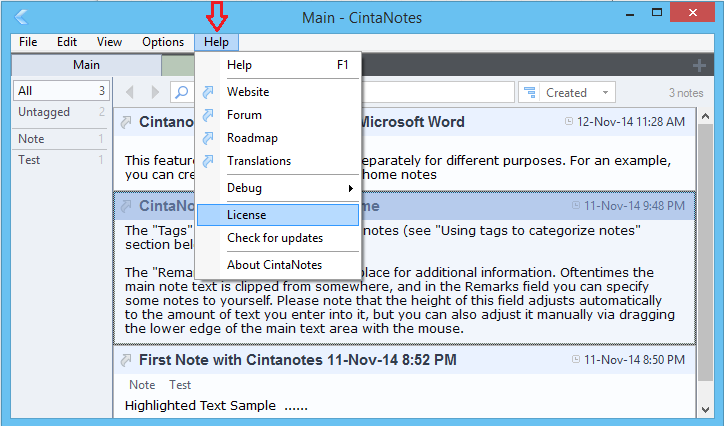Close the Help menu in menu bar
Screen dimensions: 724x426
(217, 42)
